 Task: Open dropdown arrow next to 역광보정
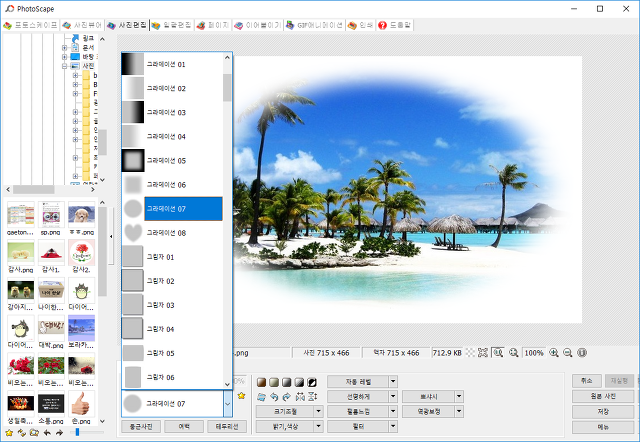(x=459, y=411)
